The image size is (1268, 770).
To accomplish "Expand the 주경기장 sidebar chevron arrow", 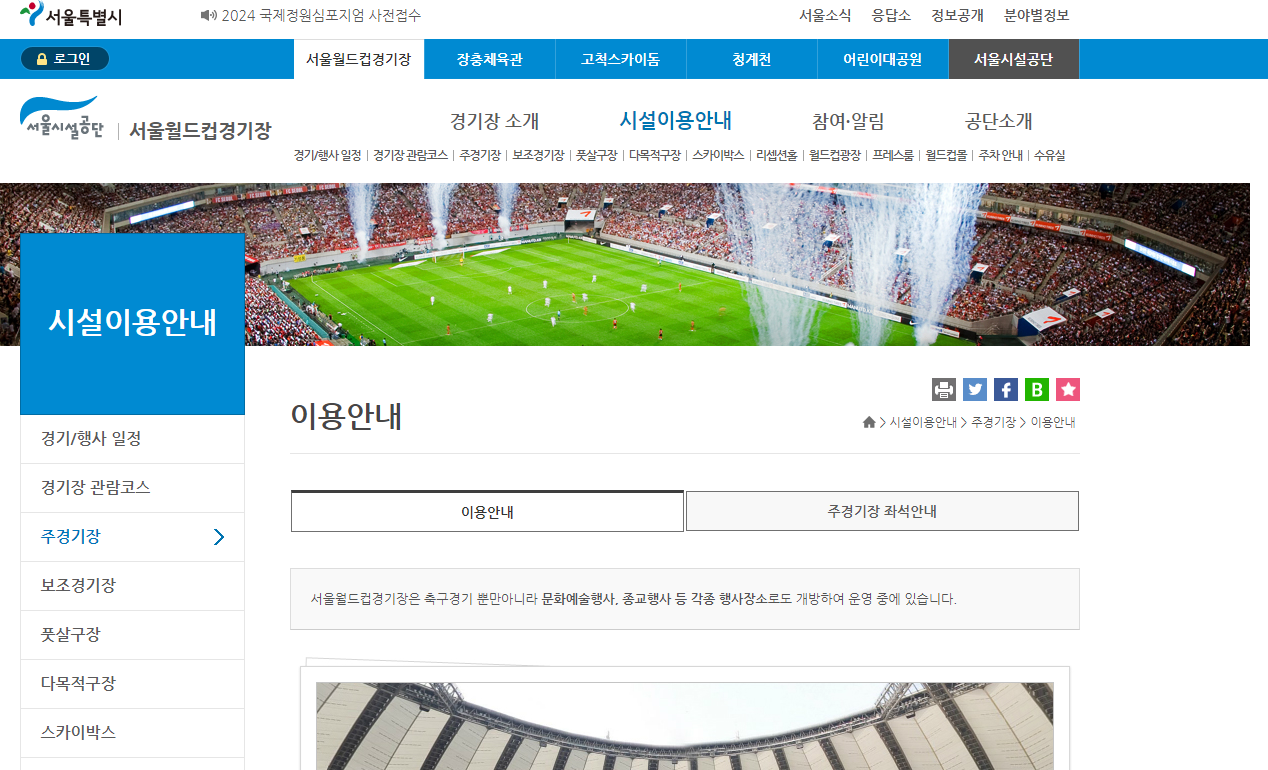I will click(x=220, y=537).
